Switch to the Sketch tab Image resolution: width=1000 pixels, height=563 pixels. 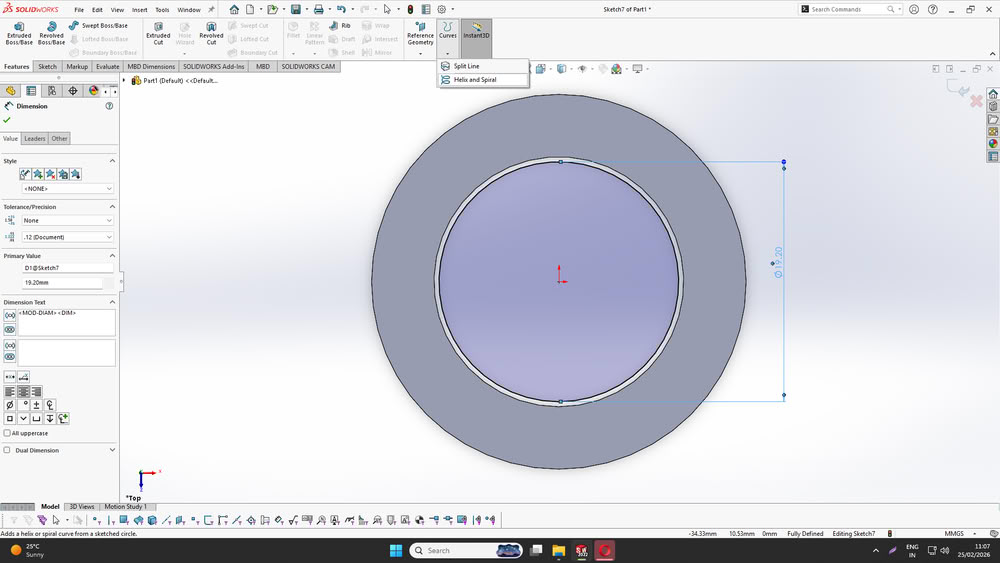click(x=47, y=66)
